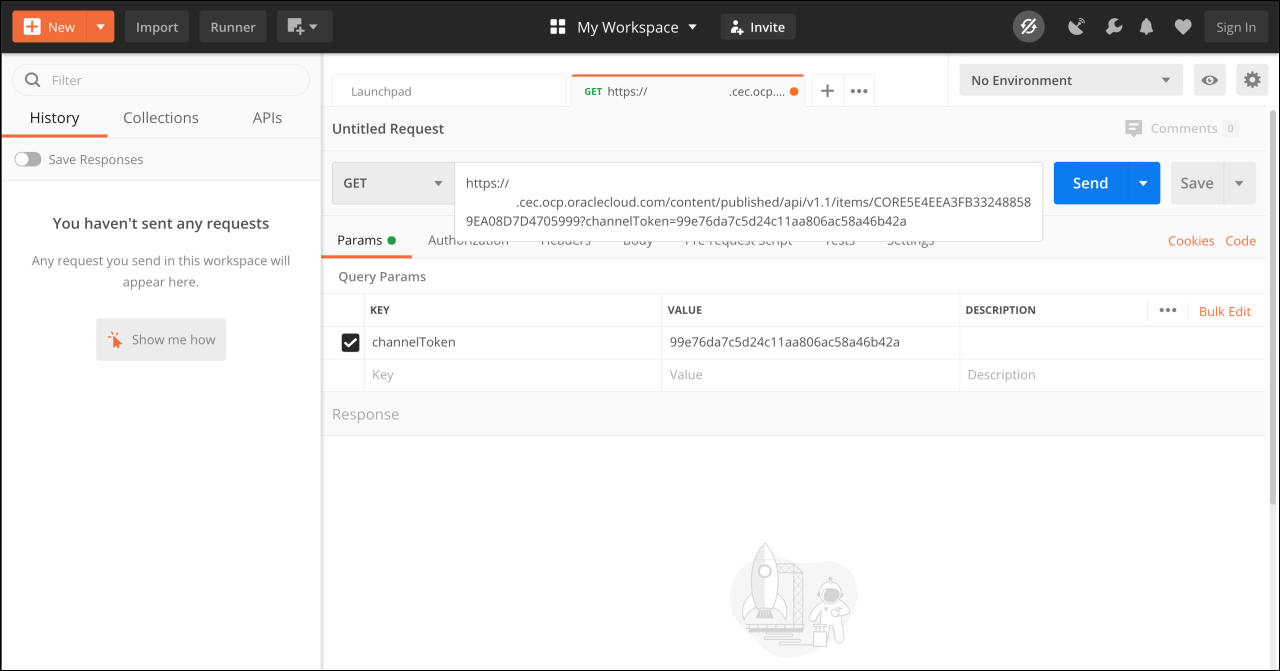Click the empty Value input cell
Viewport: 1280px width, 671px height.
(810, 375)
